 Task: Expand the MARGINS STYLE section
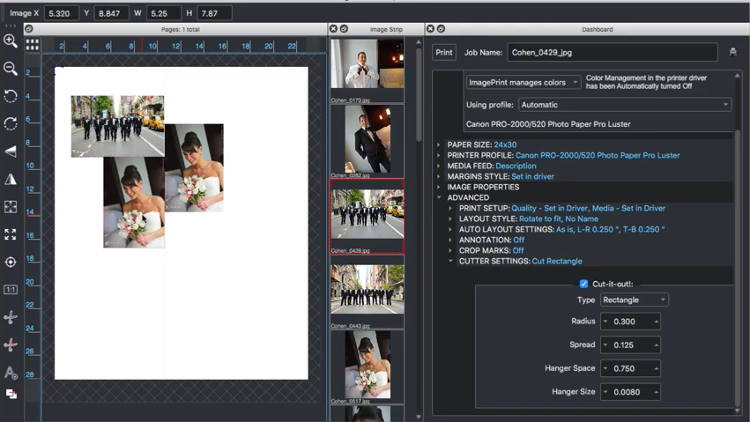point(439,176)
